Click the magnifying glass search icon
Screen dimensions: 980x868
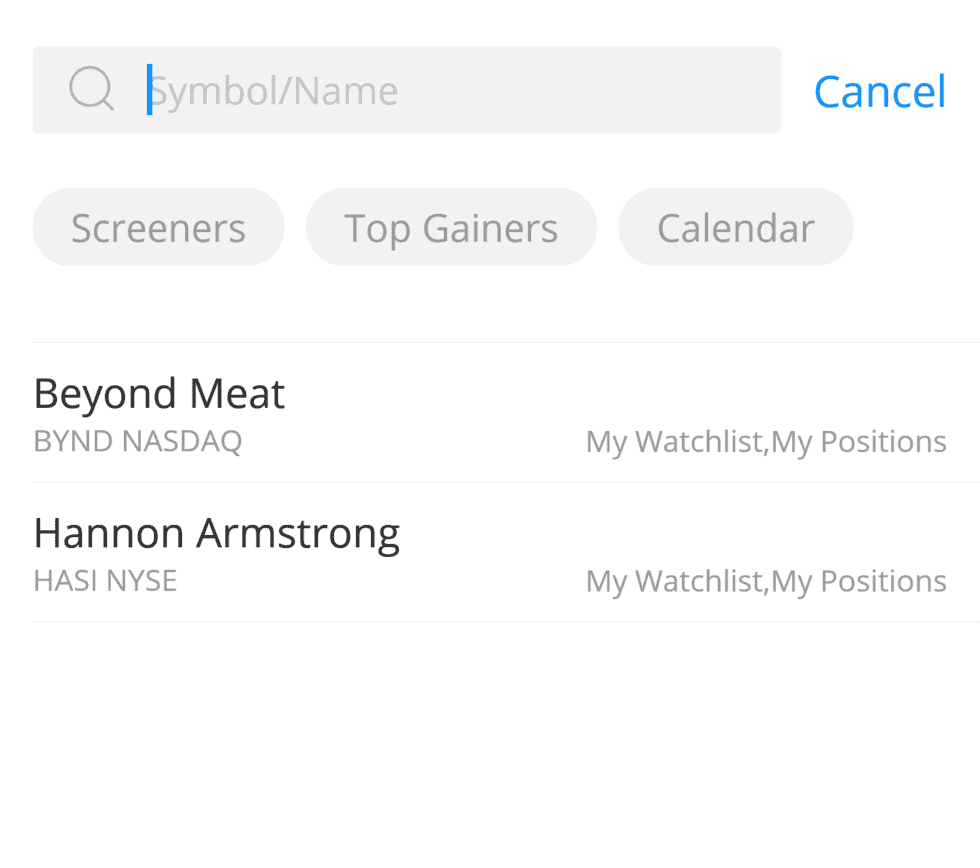(91, 89)
